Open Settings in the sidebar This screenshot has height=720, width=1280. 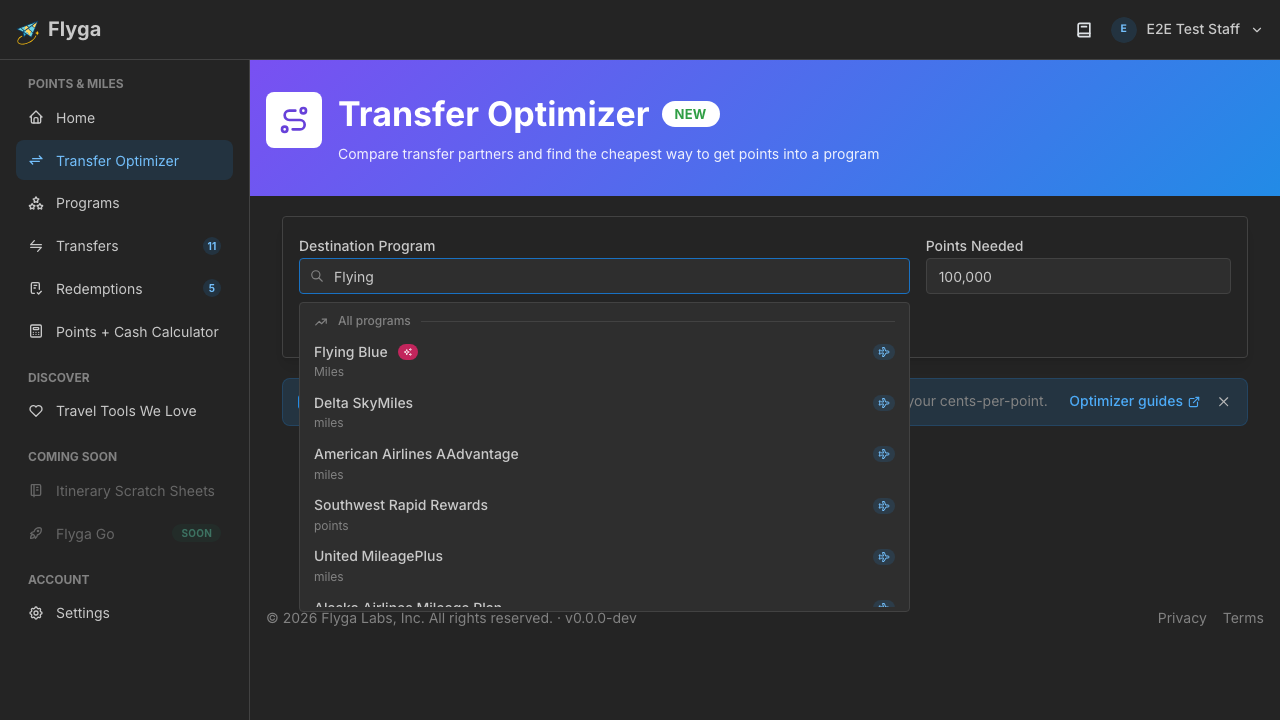[x=124, y=613]
